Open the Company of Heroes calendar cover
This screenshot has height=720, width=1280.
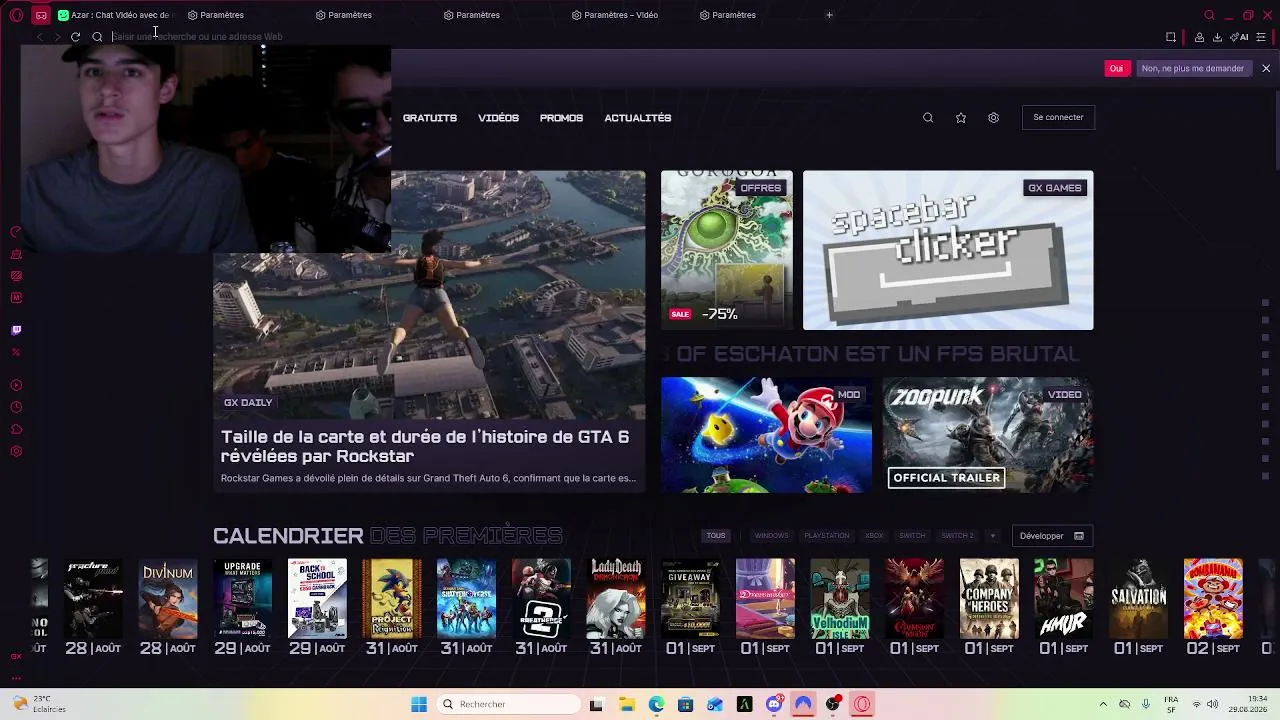click(x=989, y=599)
